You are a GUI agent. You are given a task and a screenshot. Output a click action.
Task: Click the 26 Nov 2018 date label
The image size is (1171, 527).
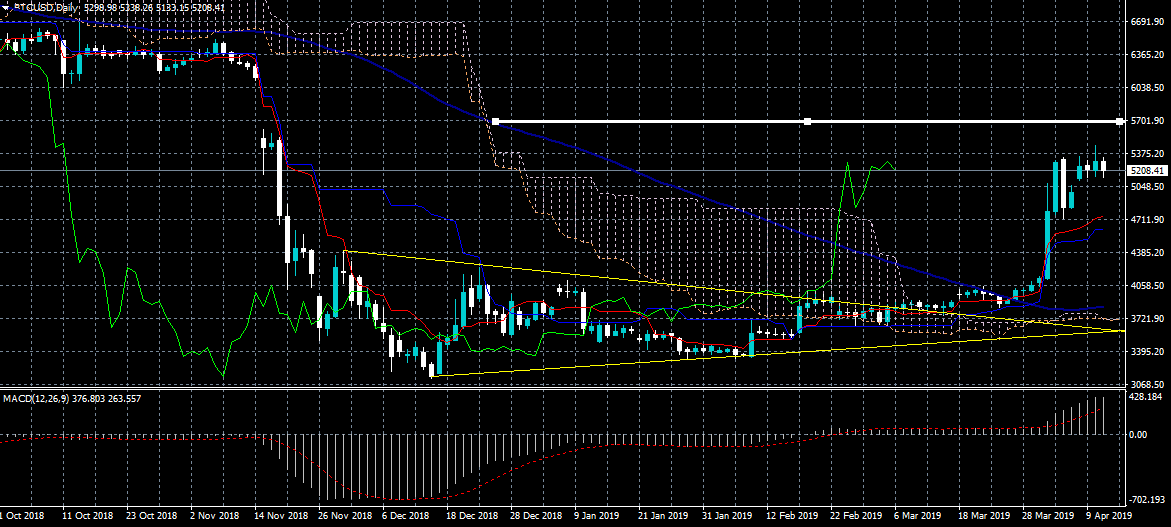[x=345, y=516]
